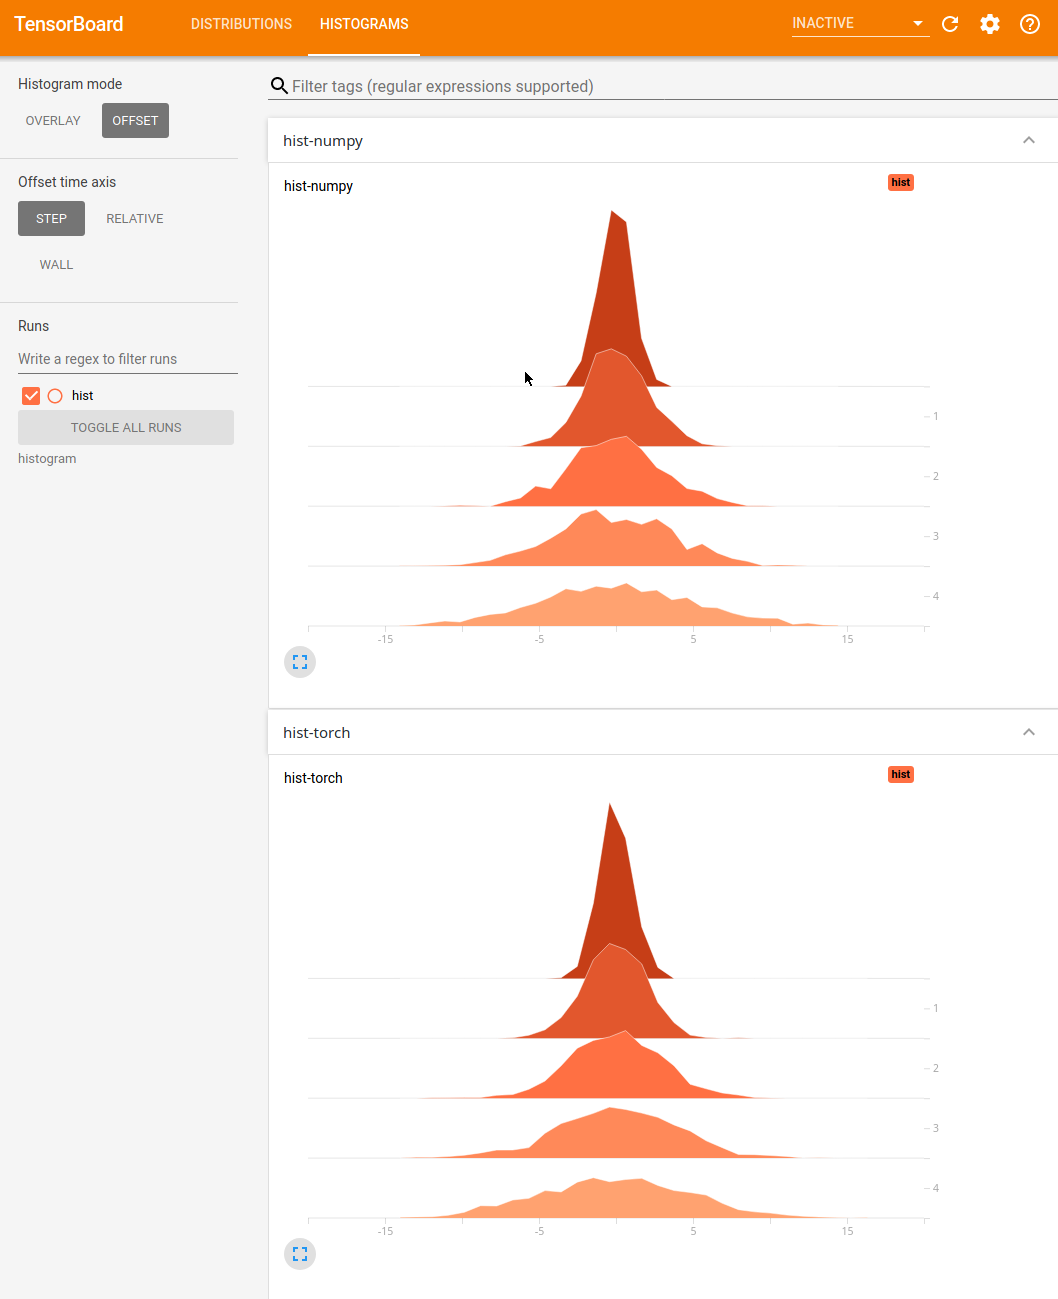Viewport: 1058px width, 1299px height.
Task: Collapse the hist-torch card
Action: point(1028,732)
